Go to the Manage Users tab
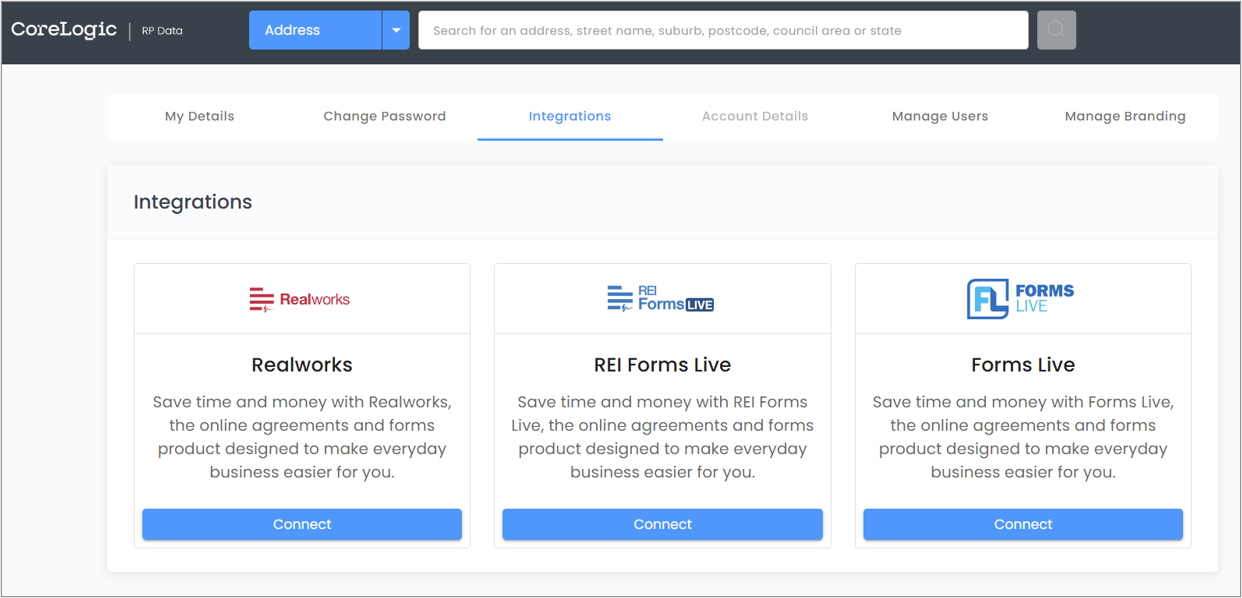1242x598 pixels. 940,116
